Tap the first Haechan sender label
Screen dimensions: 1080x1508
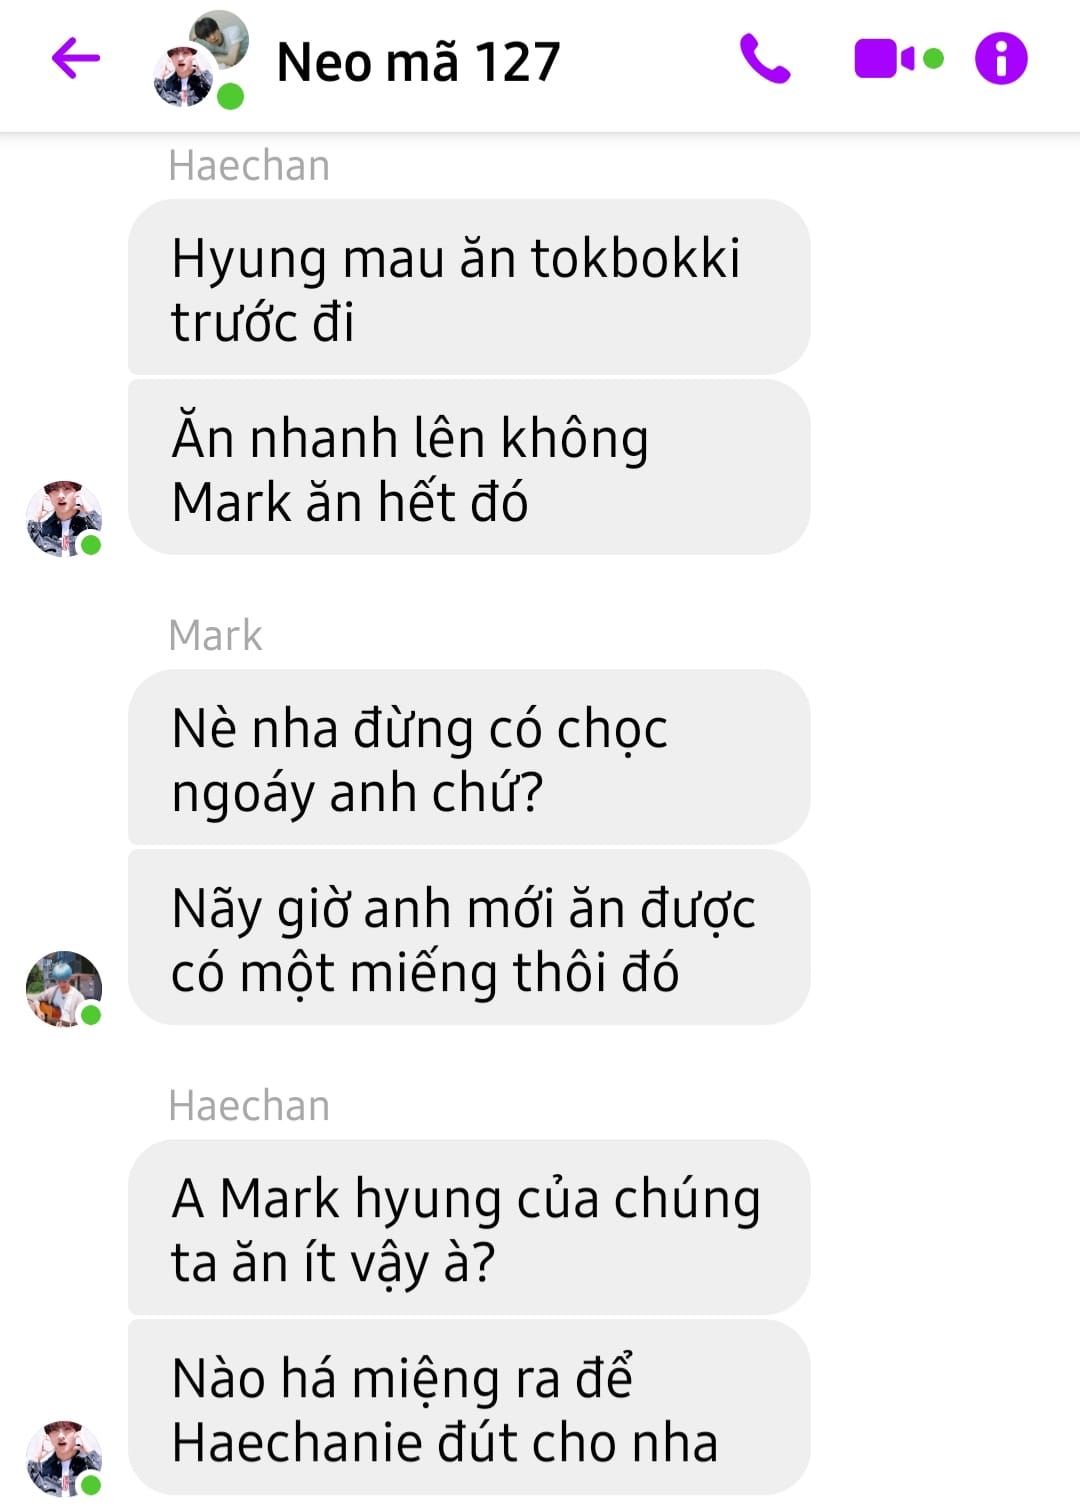coord(249,165)
